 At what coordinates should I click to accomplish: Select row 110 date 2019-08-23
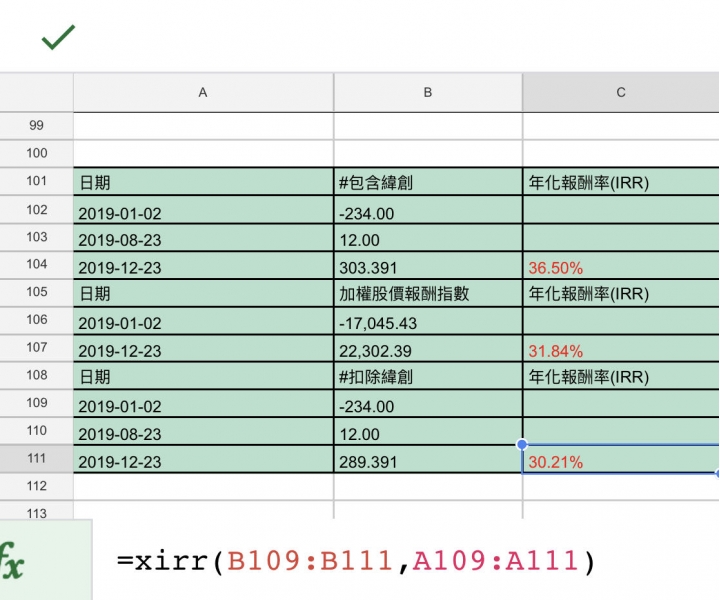[203, 431]
